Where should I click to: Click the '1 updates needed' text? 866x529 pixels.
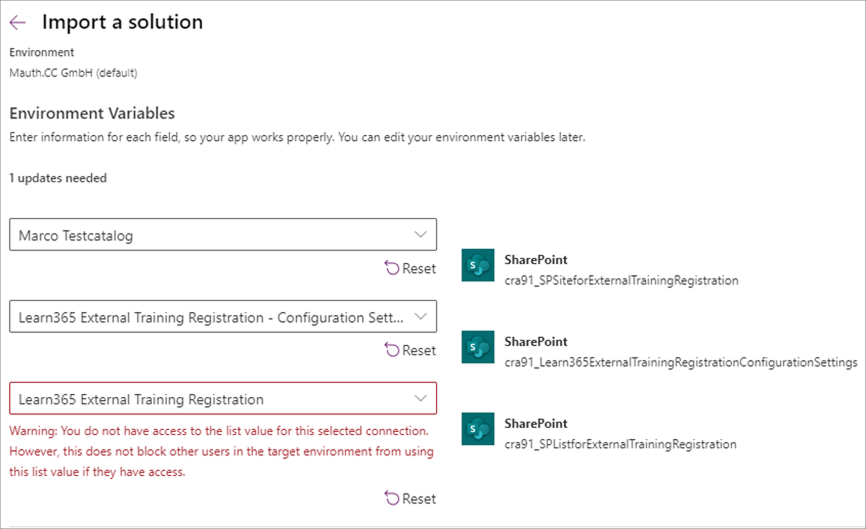(58, 178)
